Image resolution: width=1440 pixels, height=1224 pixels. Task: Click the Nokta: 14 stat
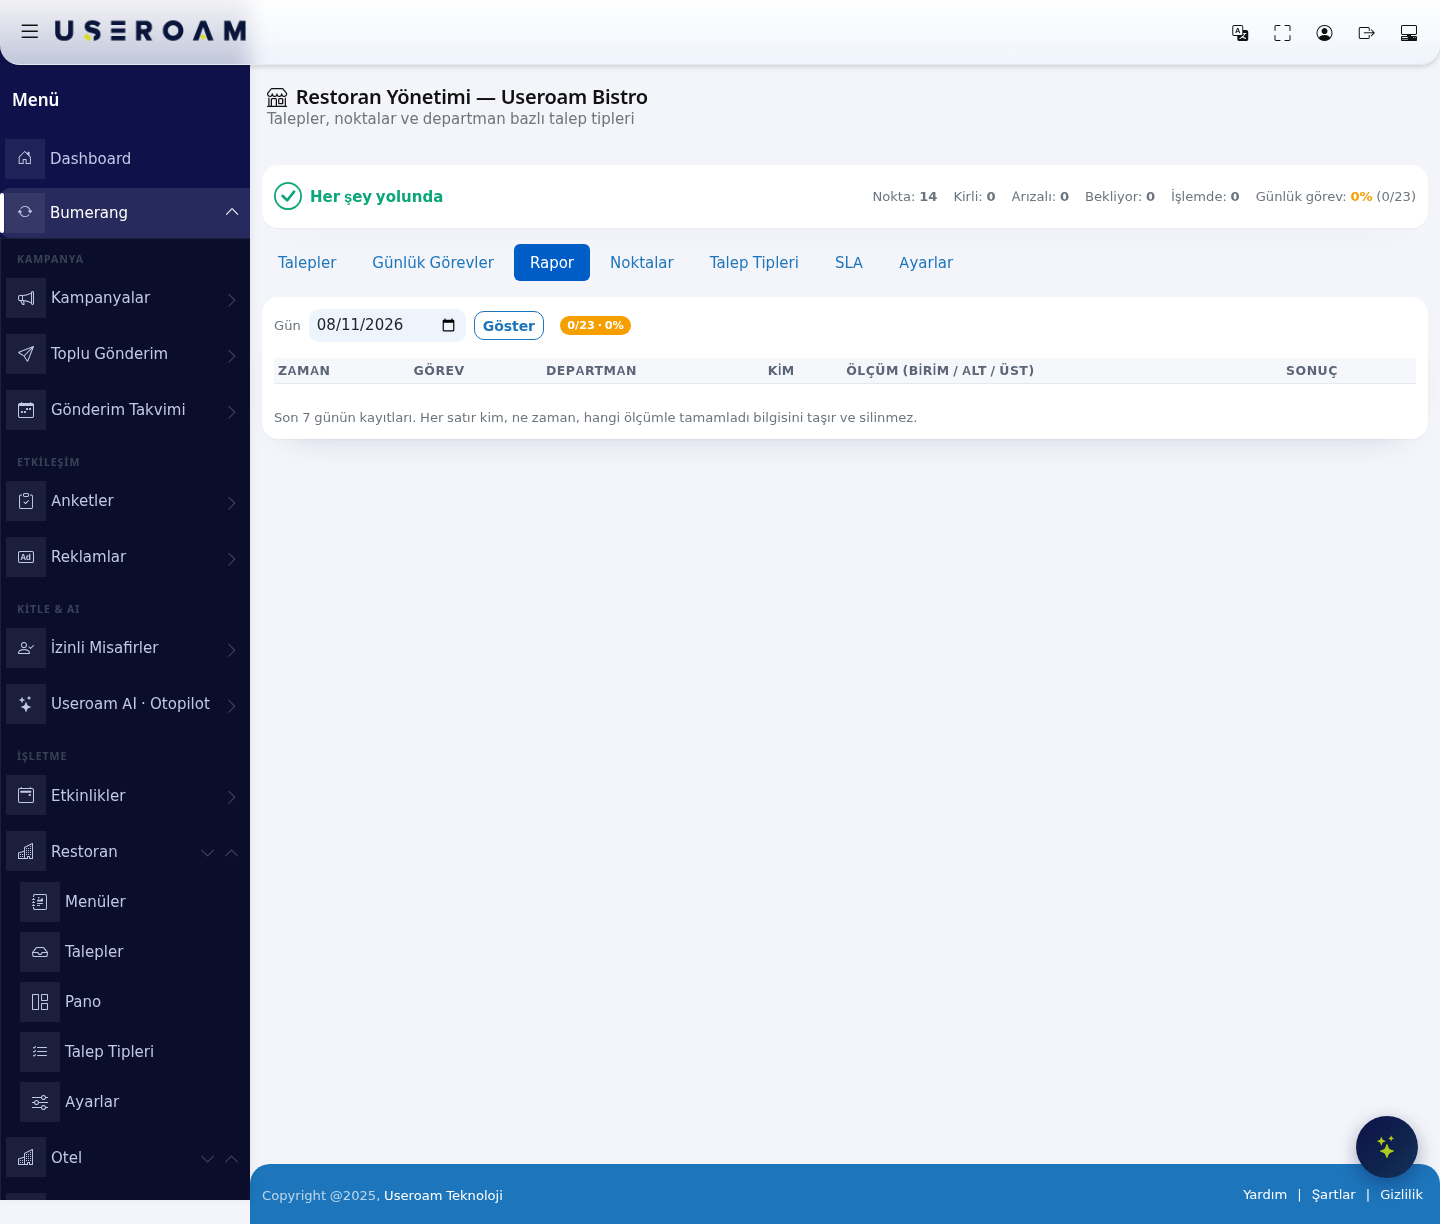click(x=905, y=196)
